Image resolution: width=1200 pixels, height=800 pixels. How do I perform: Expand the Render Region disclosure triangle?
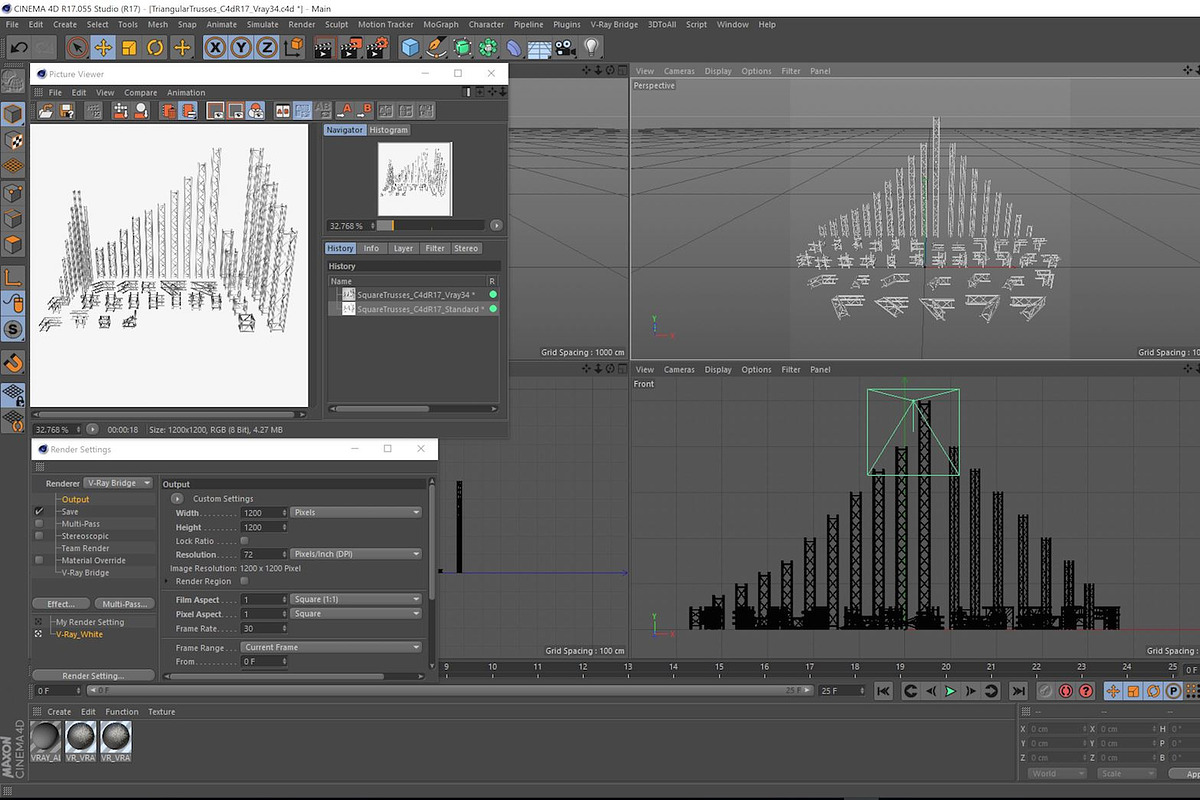[167, 581]
